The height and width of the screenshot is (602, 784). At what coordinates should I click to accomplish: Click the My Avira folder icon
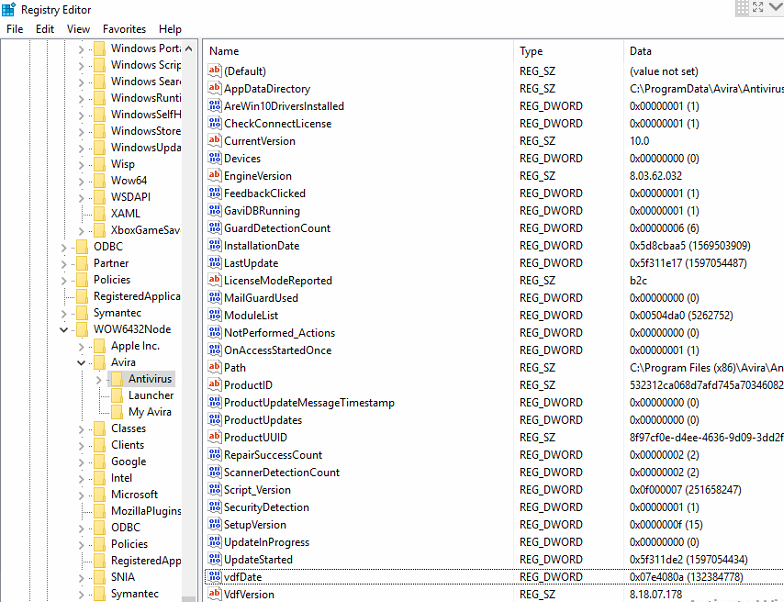tap(117, 412)
